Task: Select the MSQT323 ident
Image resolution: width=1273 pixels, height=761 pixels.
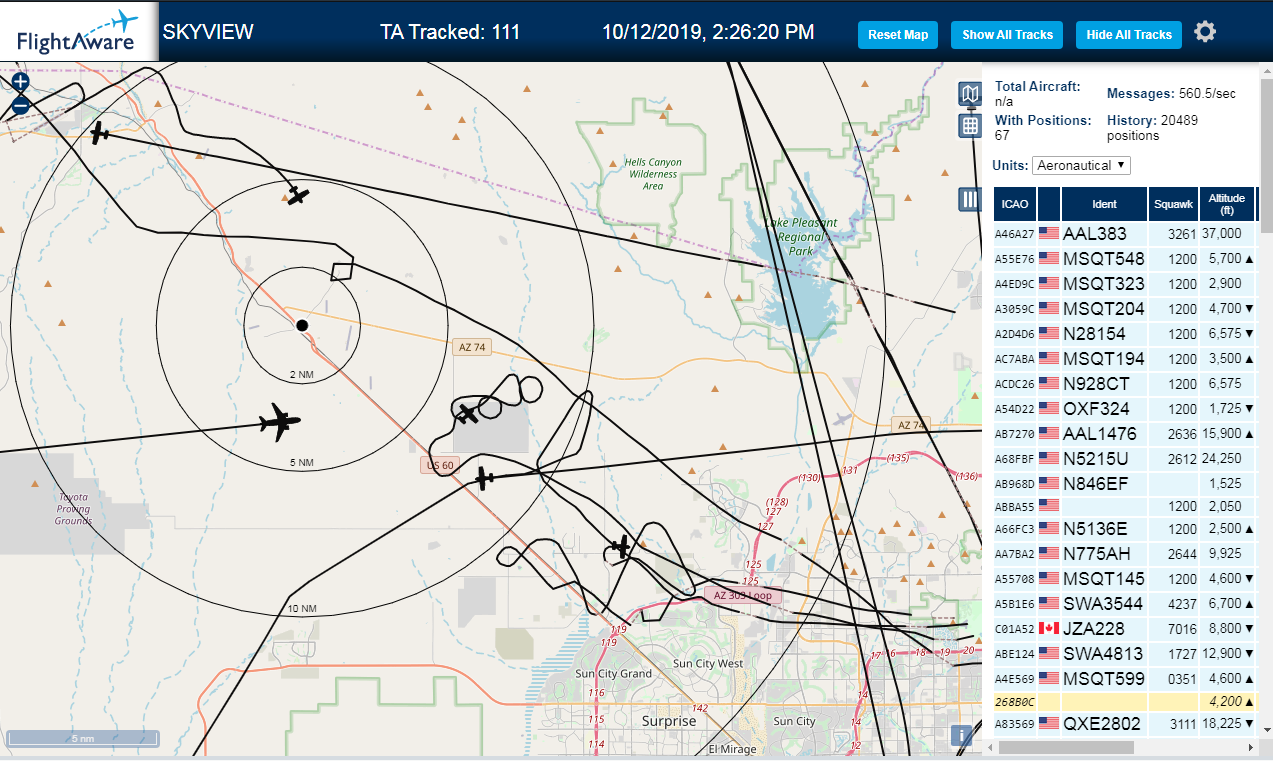Action: 1104,284
